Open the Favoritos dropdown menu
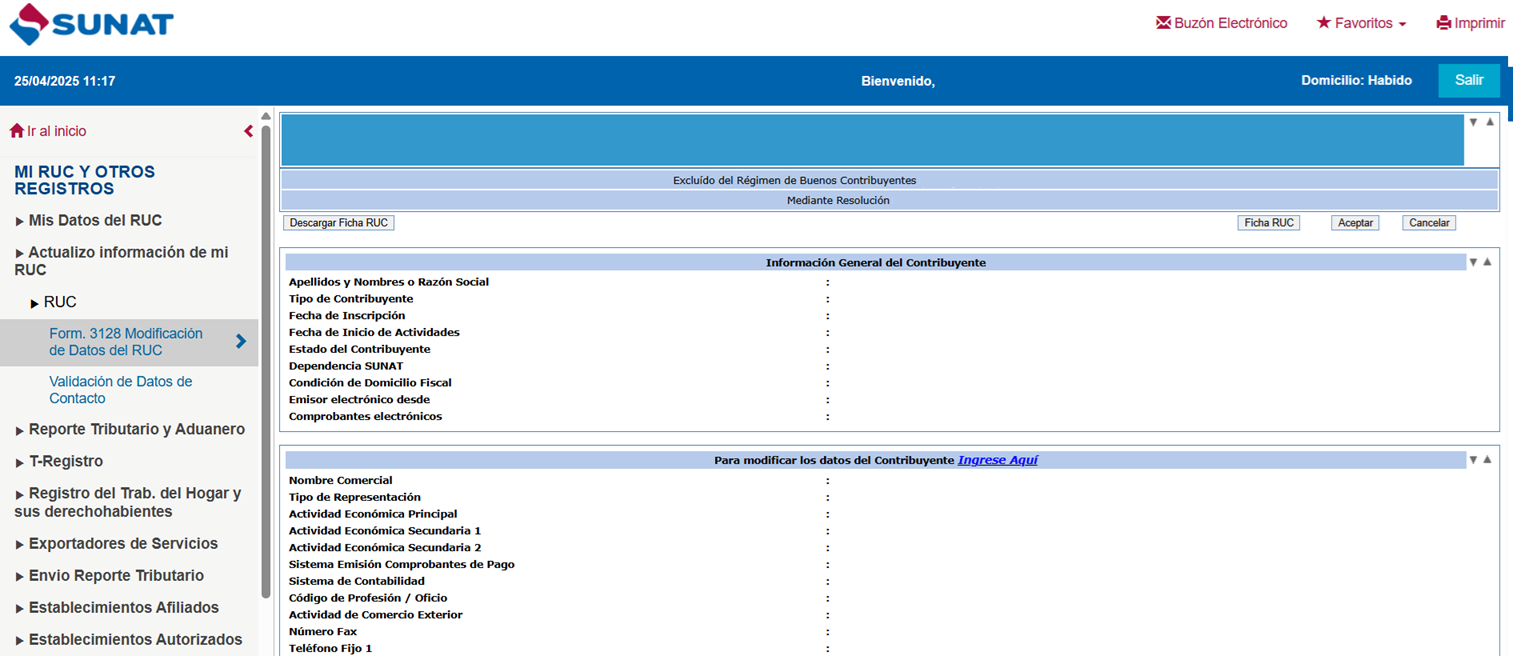Viewport: 1513px width, 656px height. (x=1361, y=23)
